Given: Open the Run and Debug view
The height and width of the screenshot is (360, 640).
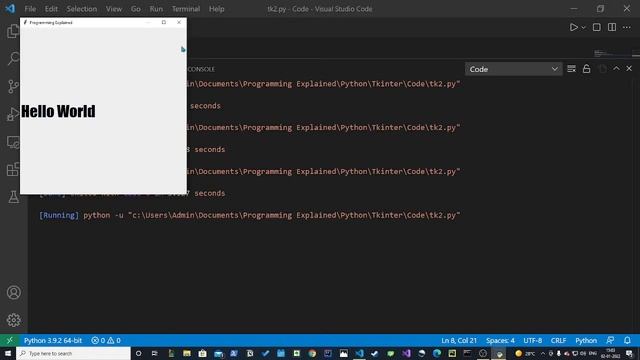Looking at the screenshot, I should pos(13,114).
